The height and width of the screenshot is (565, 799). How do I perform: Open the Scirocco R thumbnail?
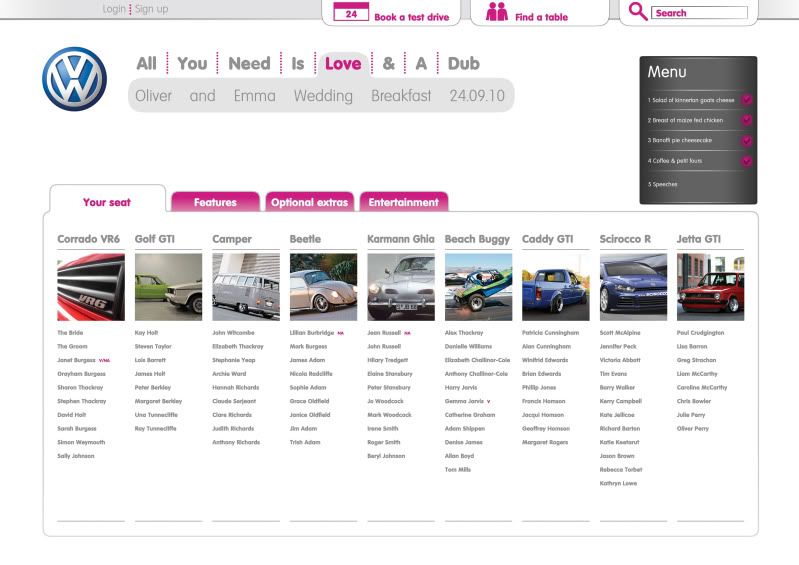(633, 287)
